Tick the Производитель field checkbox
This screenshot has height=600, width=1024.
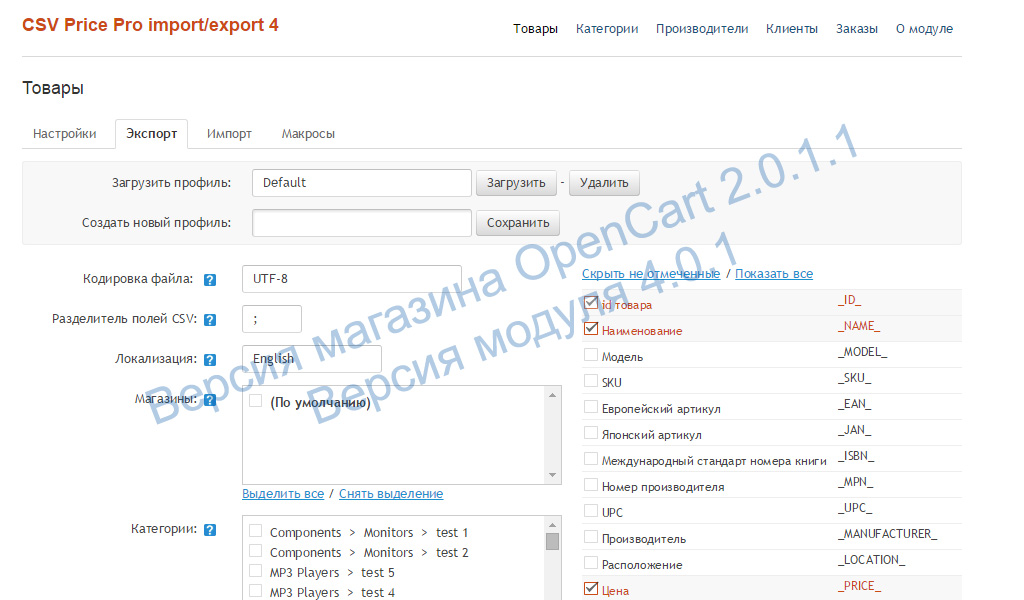click(591, 537)
